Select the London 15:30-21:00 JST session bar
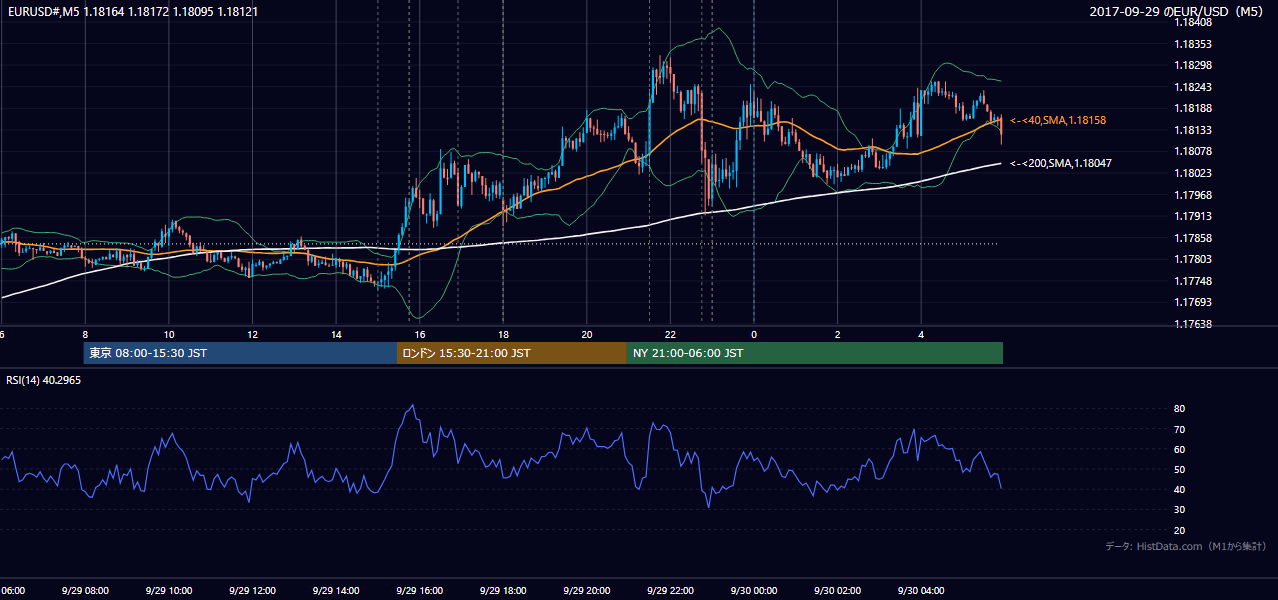This screenshot has height=600, width=1278. [512, 353]
